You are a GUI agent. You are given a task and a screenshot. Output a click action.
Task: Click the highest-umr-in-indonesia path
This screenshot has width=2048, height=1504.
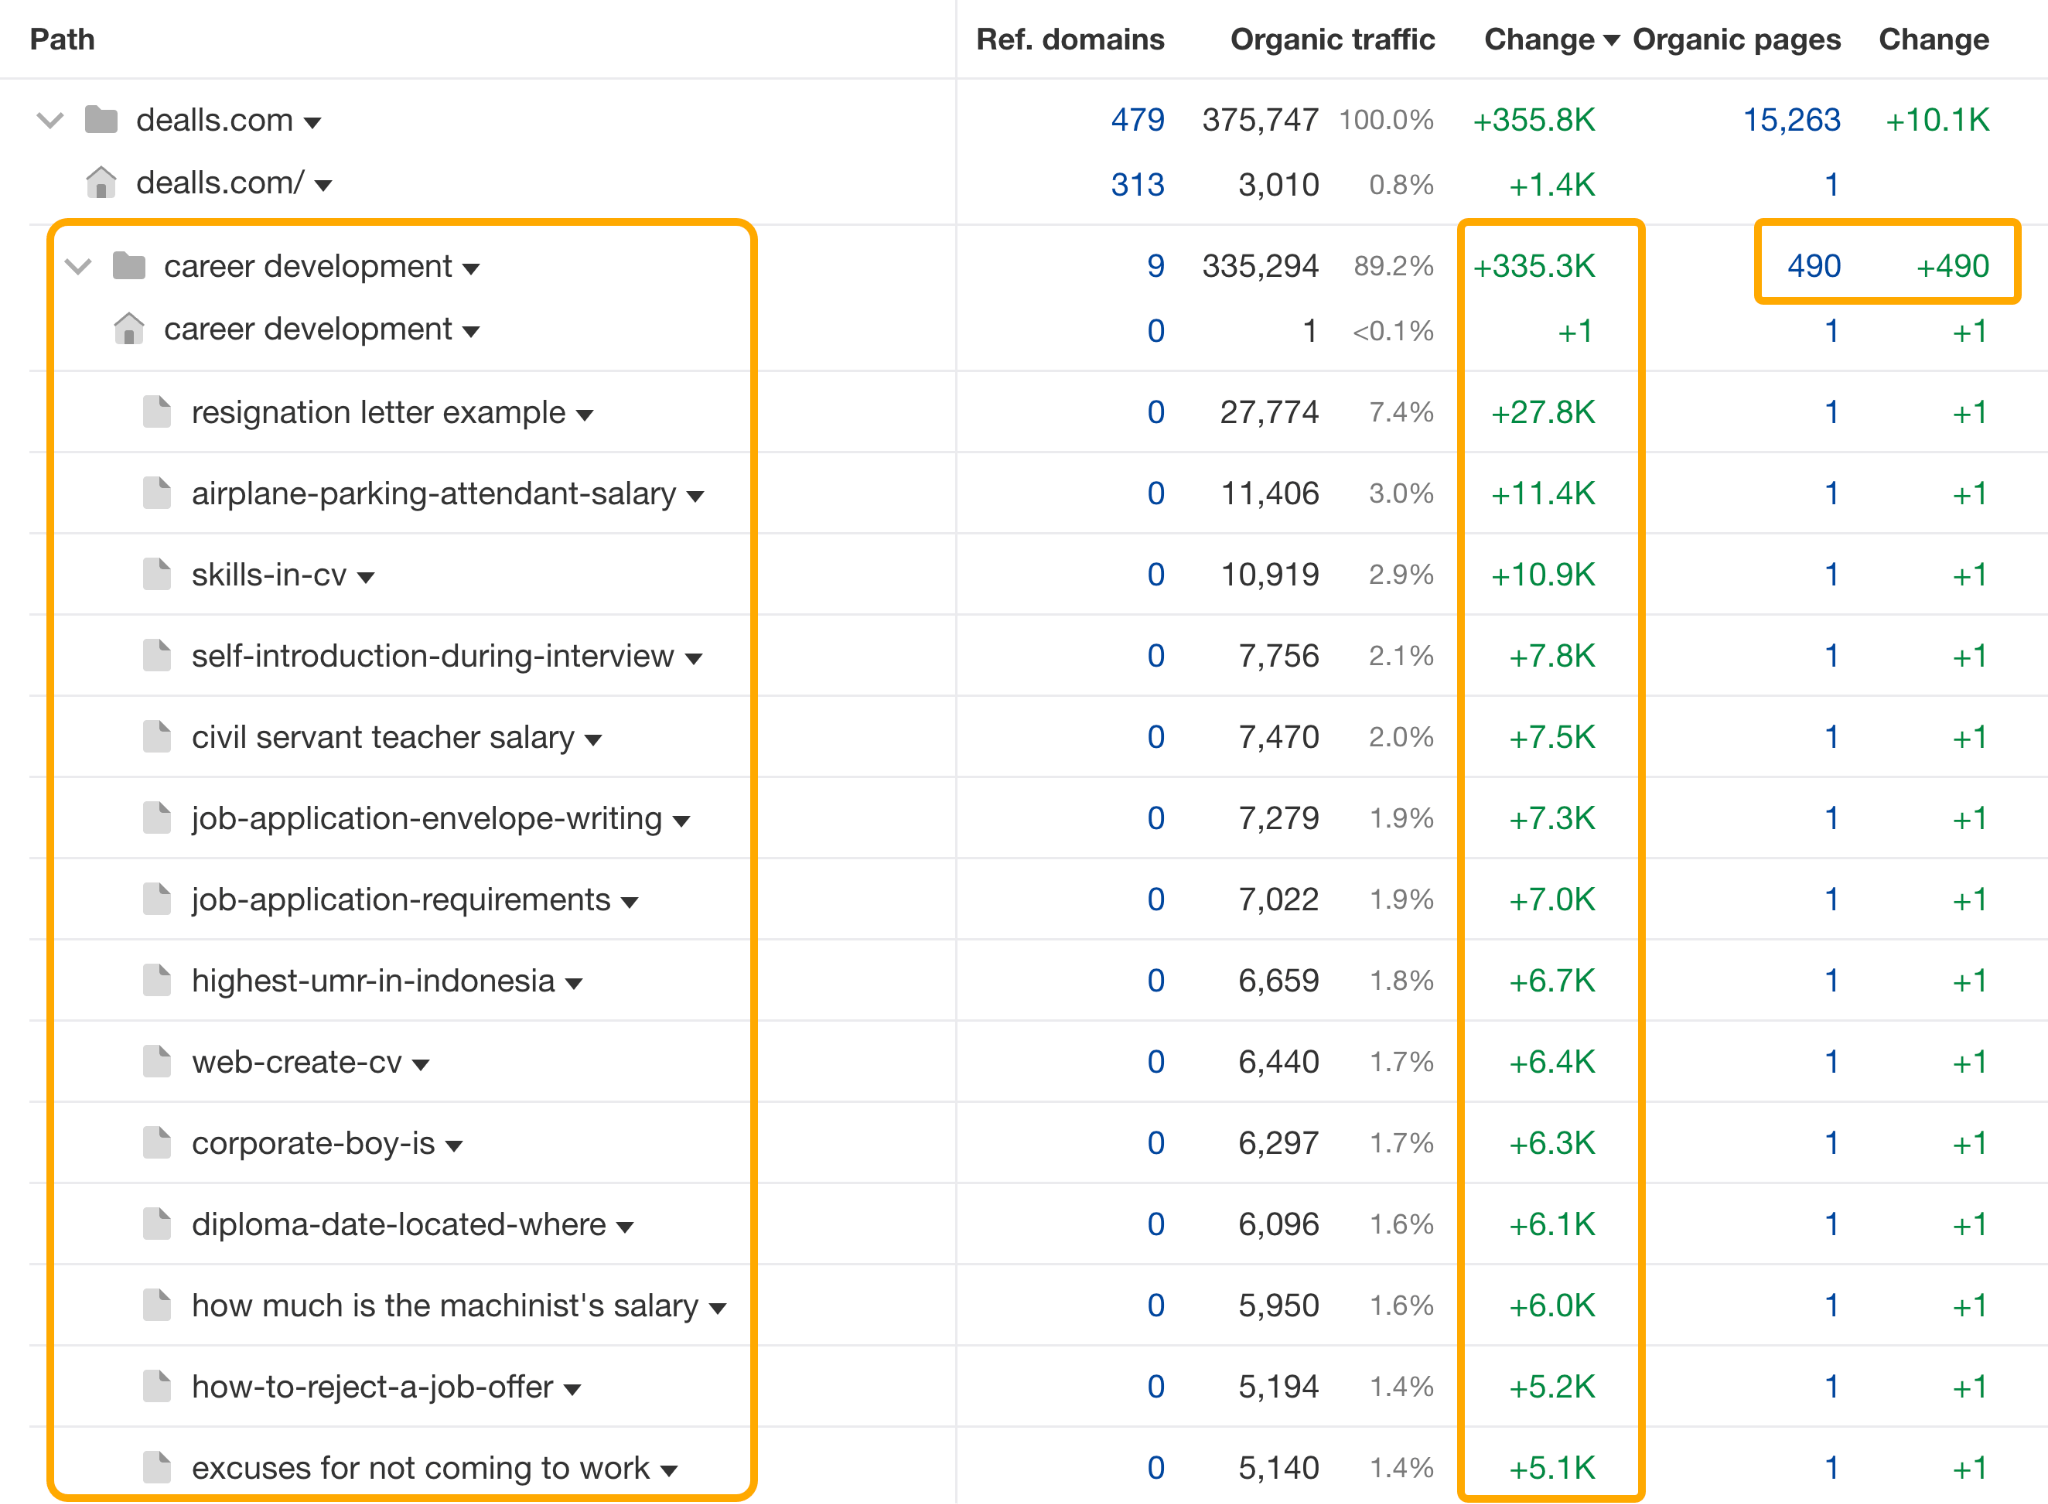click(373, 980)
